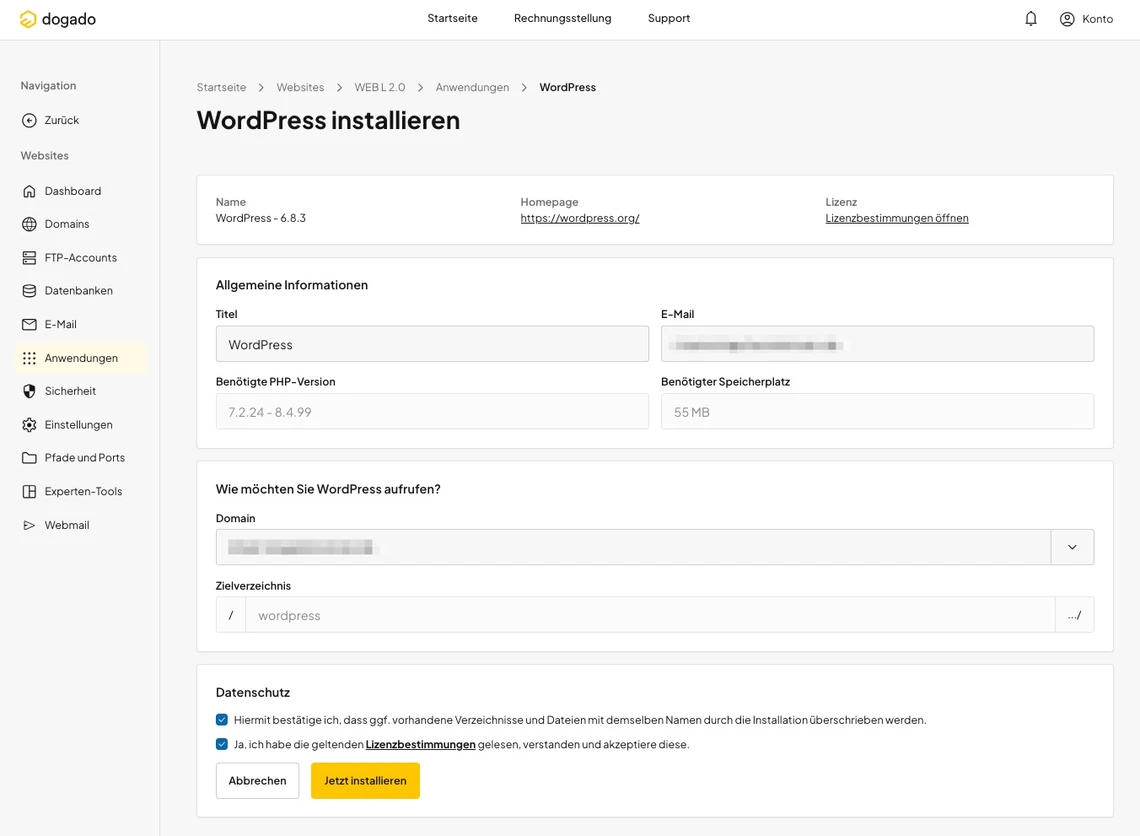Switch to the Rechnungsstellung page
Image resolution: width=1140 pixels, height=836 pixels.
click(562, 18)
